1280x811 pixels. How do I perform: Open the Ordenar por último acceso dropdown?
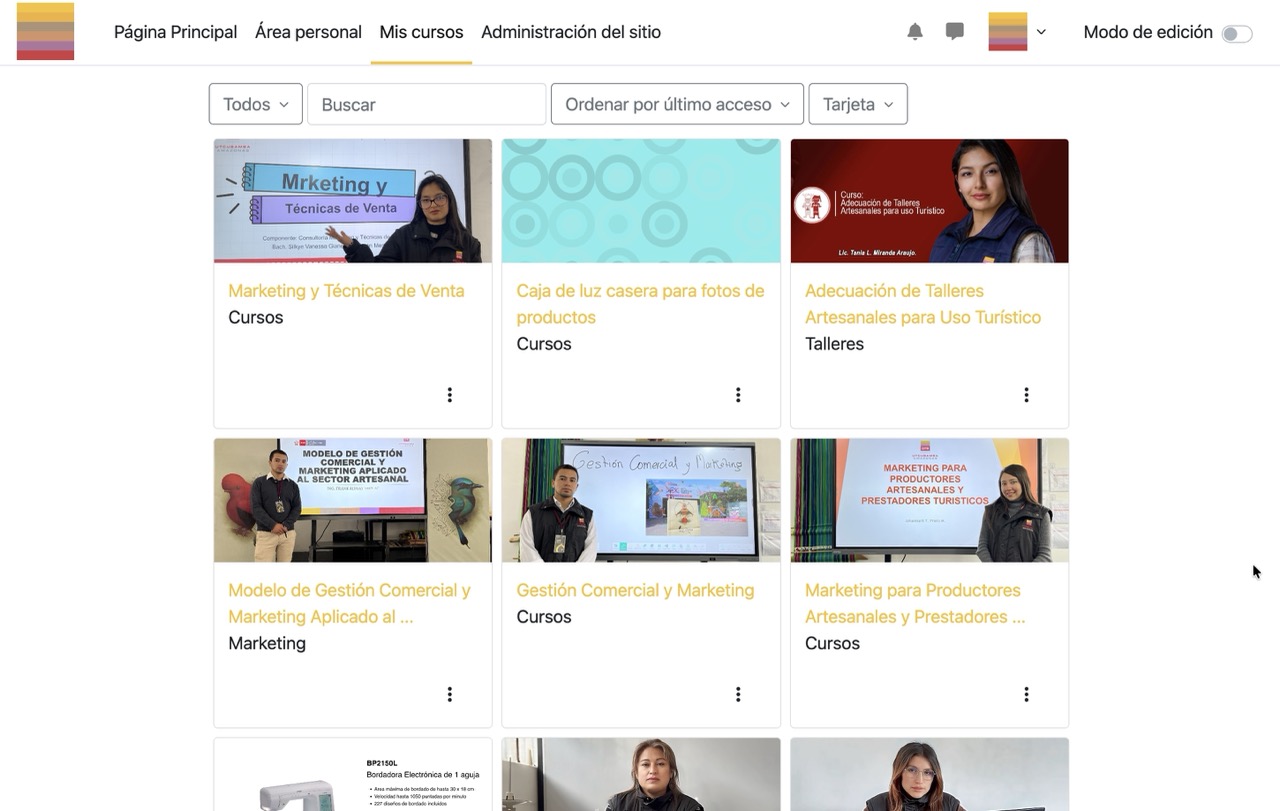pos(677,103)
